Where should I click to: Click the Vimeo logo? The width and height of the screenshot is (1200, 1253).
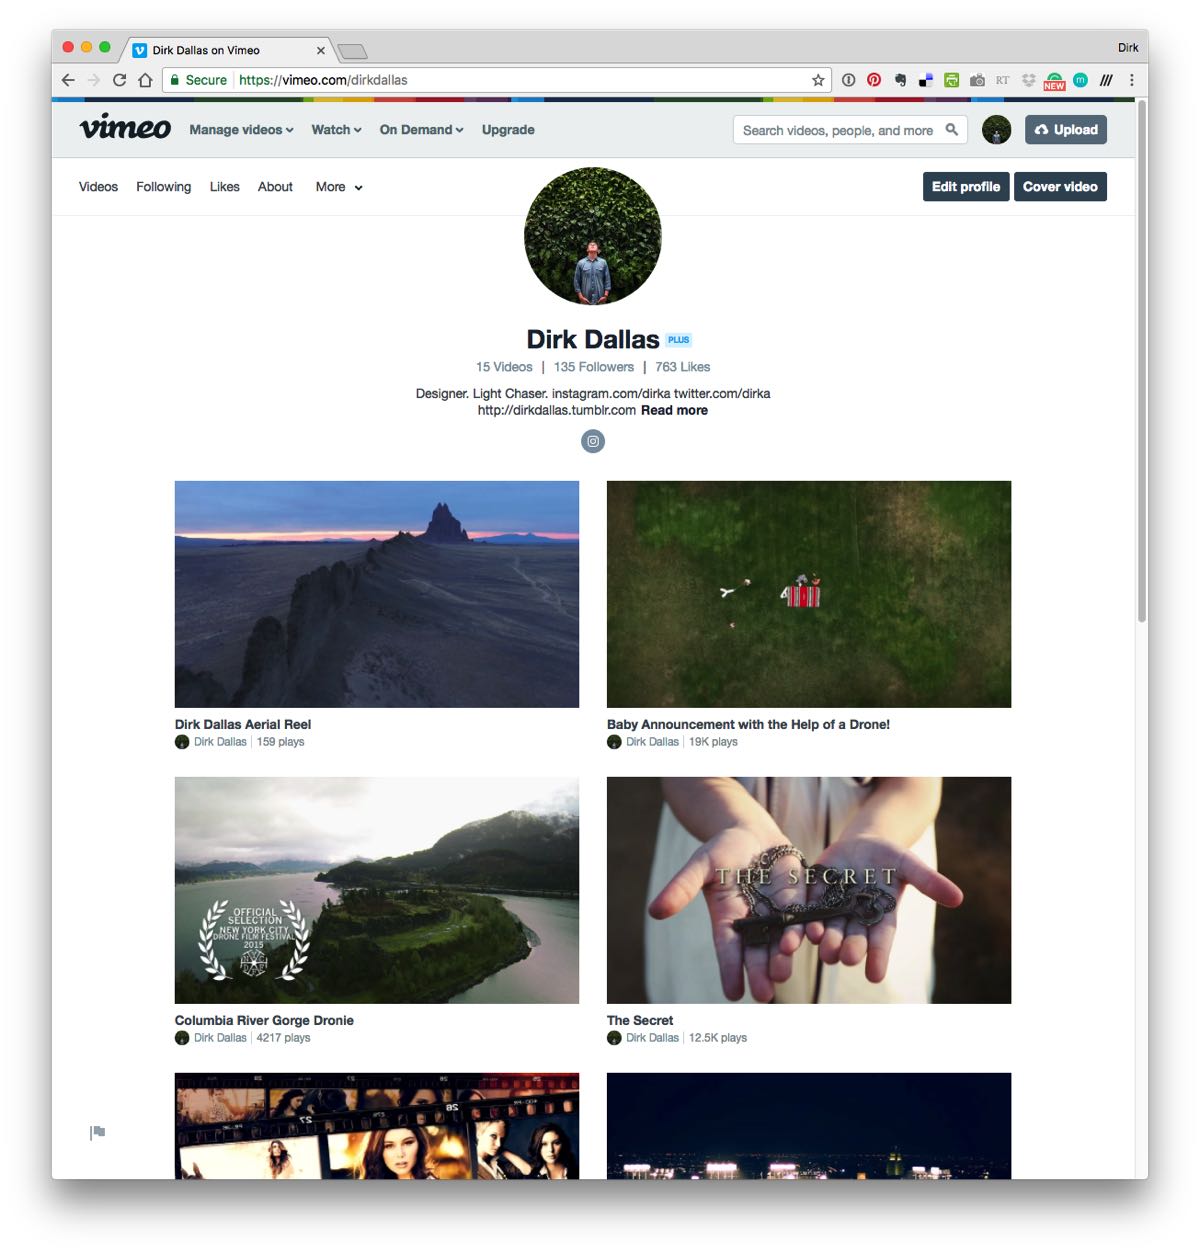pyautogui.click(x=125, y=128)
